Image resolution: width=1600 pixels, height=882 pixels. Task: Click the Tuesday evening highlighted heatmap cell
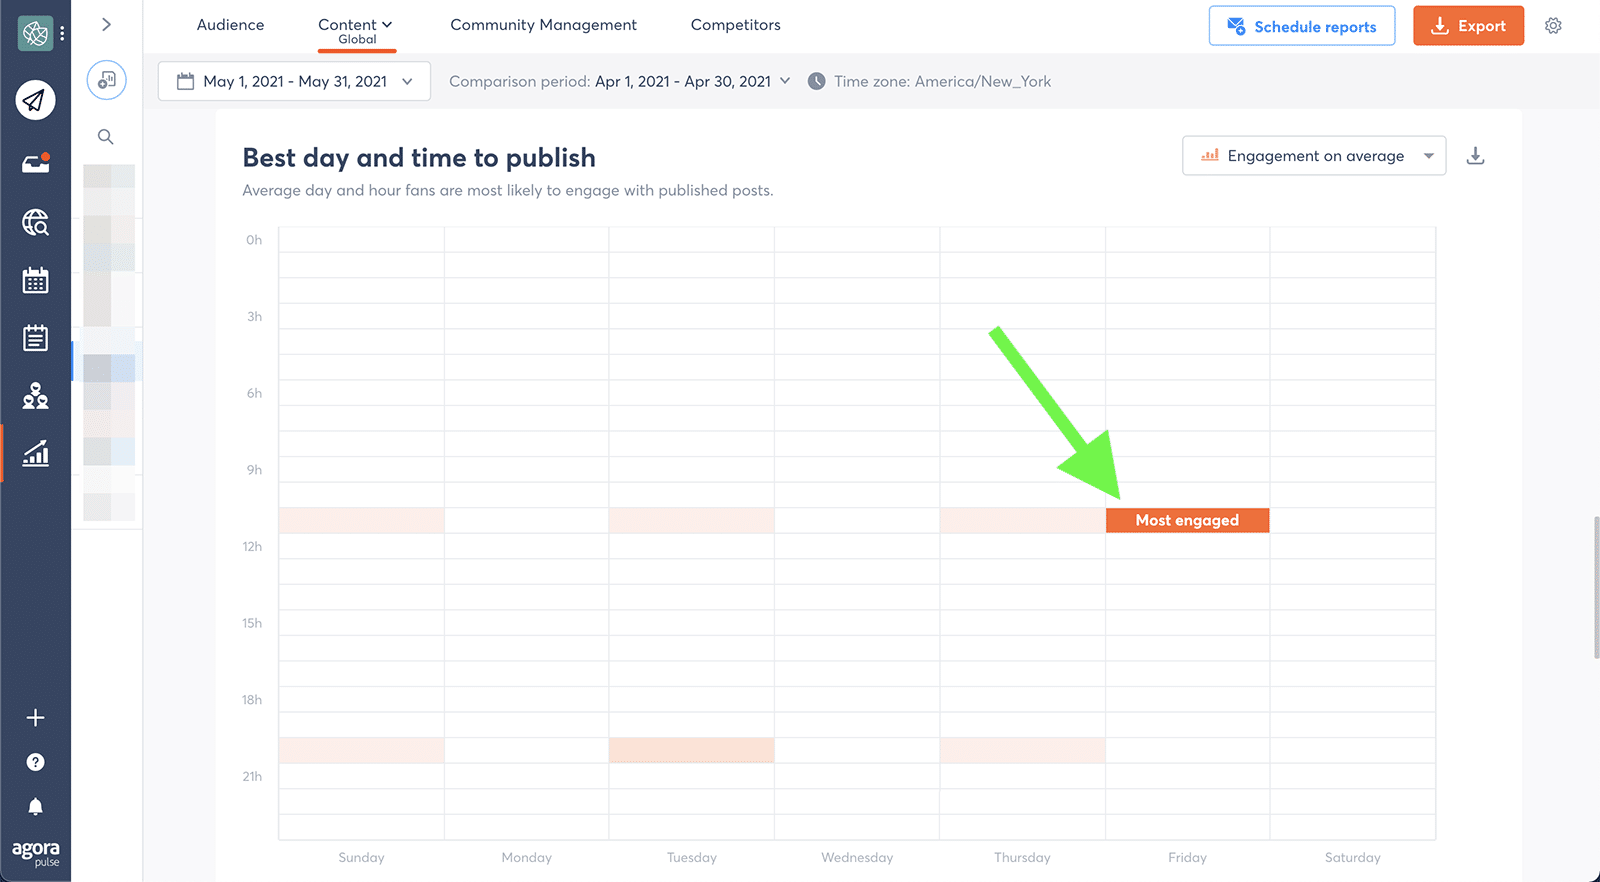(x=691, y=750)
